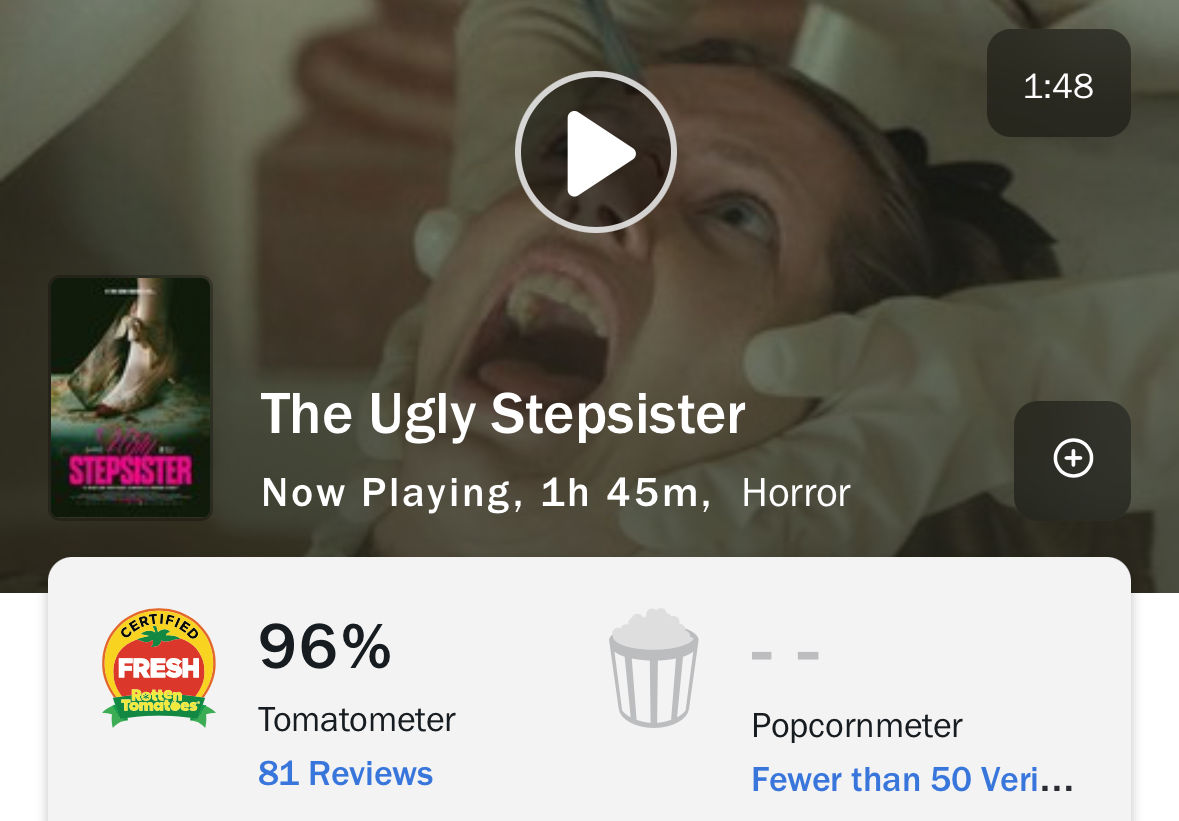Play the movie trailer video
Viewport: 1179px width, 821px height.
pyautogui.click(x=596, y=152)
